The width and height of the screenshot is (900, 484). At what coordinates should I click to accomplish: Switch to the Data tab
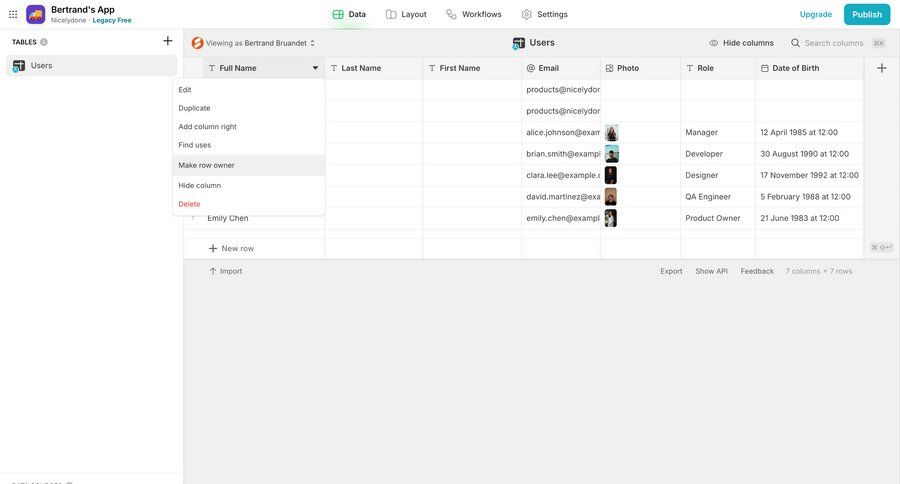349,14
